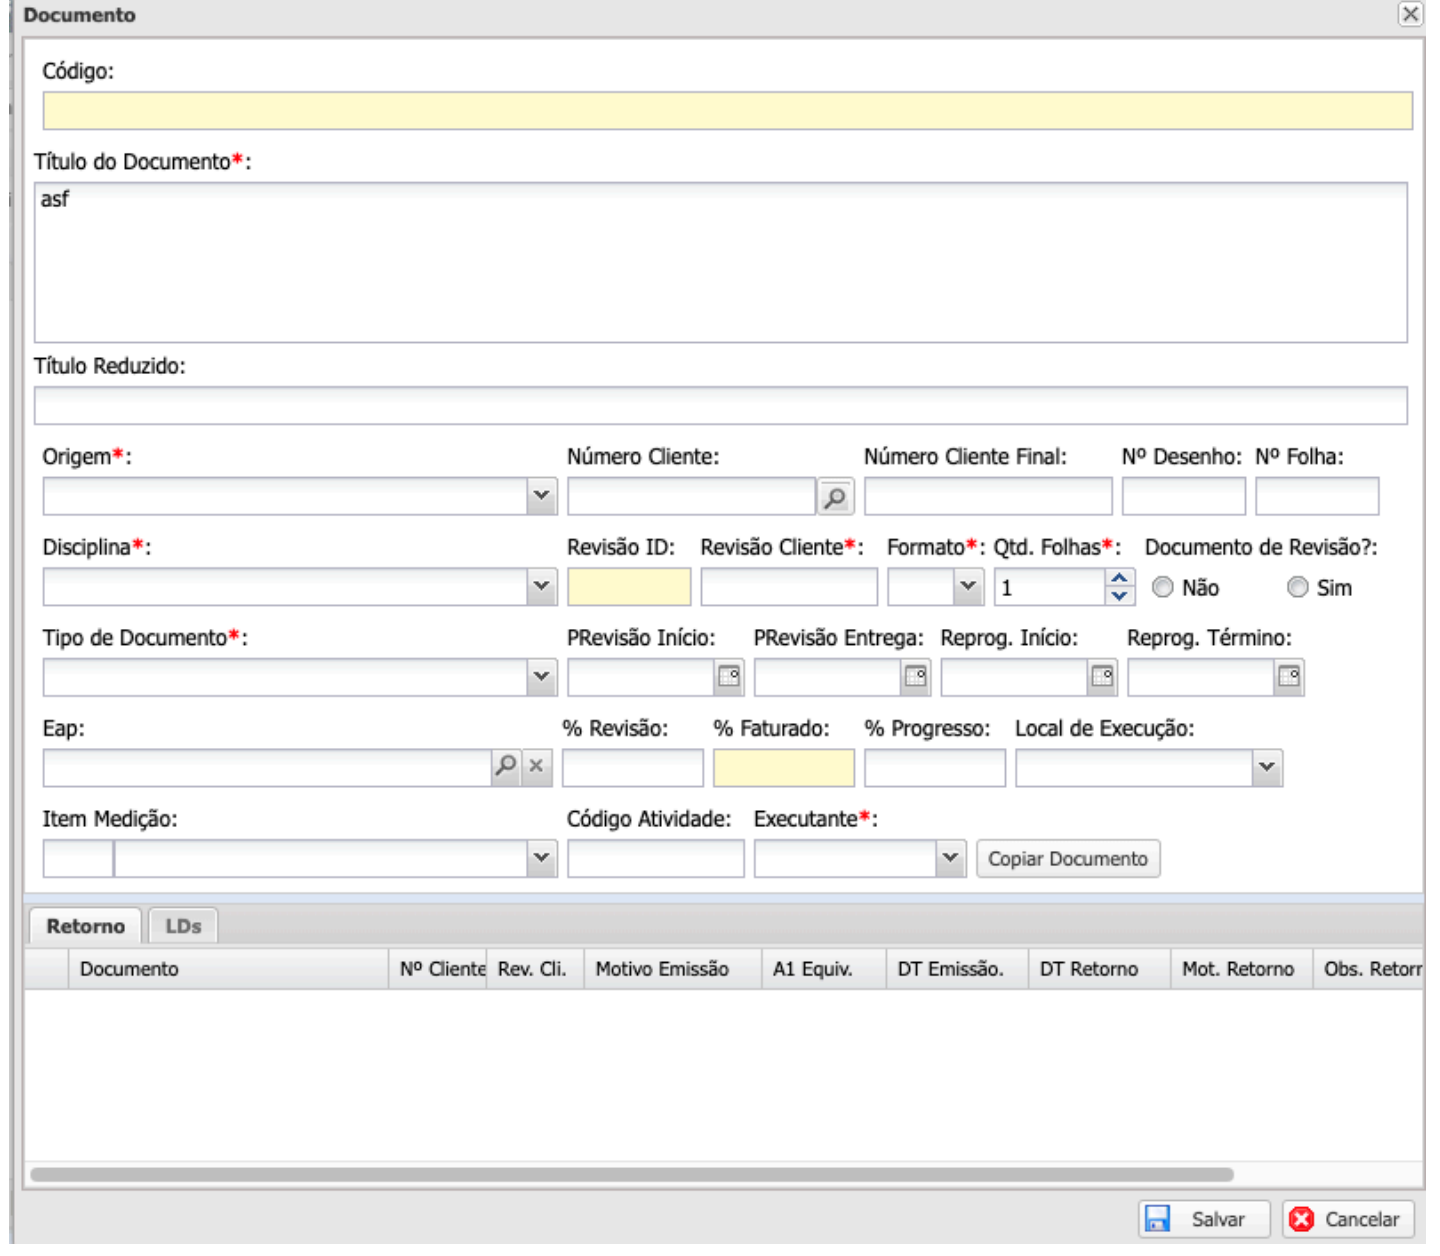Expand the Origem dropdown

pyautogui.click(x=541, y=496)
